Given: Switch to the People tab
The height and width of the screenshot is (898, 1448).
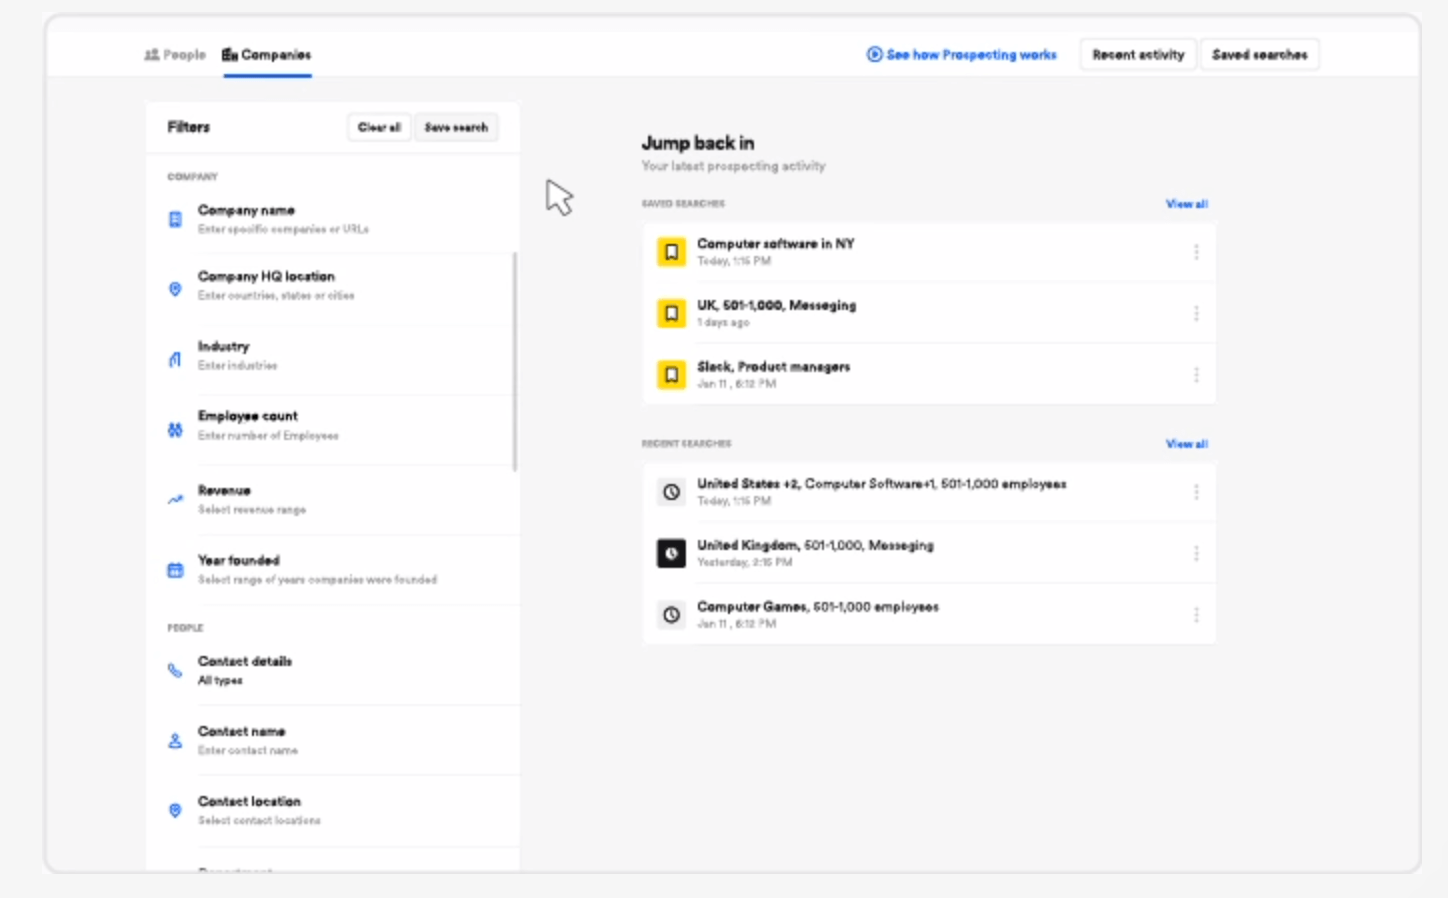Looking at the screenshot, I should click(x=175, y=55).
